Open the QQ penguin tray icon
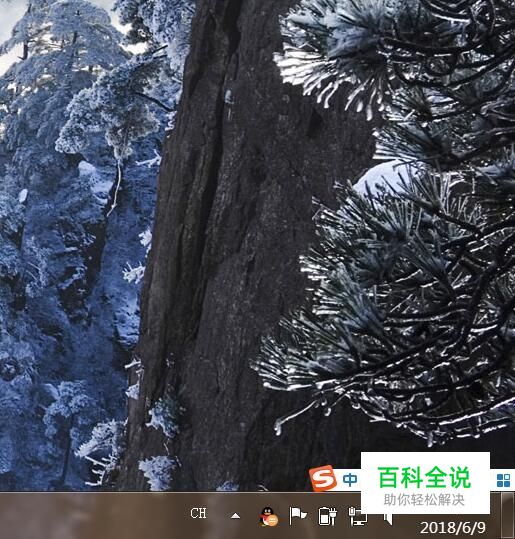Screen dimensions: 515x539 pos(269,516)
